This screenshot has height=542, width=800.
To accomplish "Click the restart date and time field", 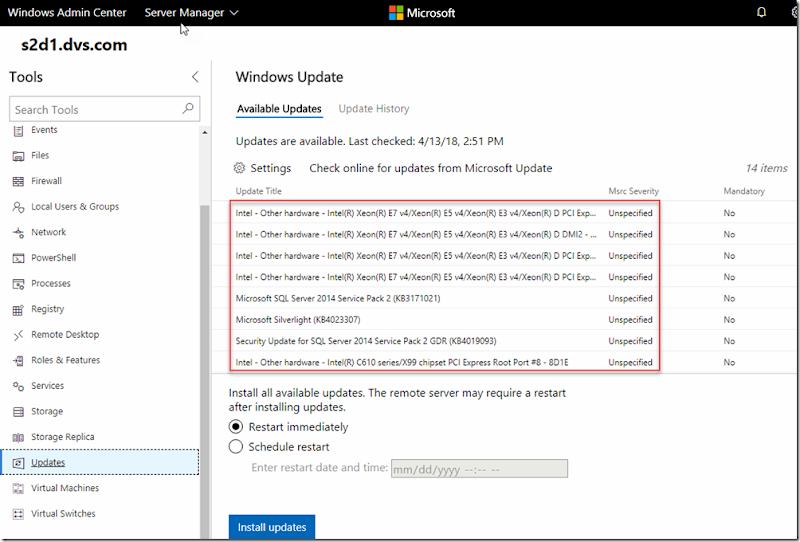I will click(479, 469).
